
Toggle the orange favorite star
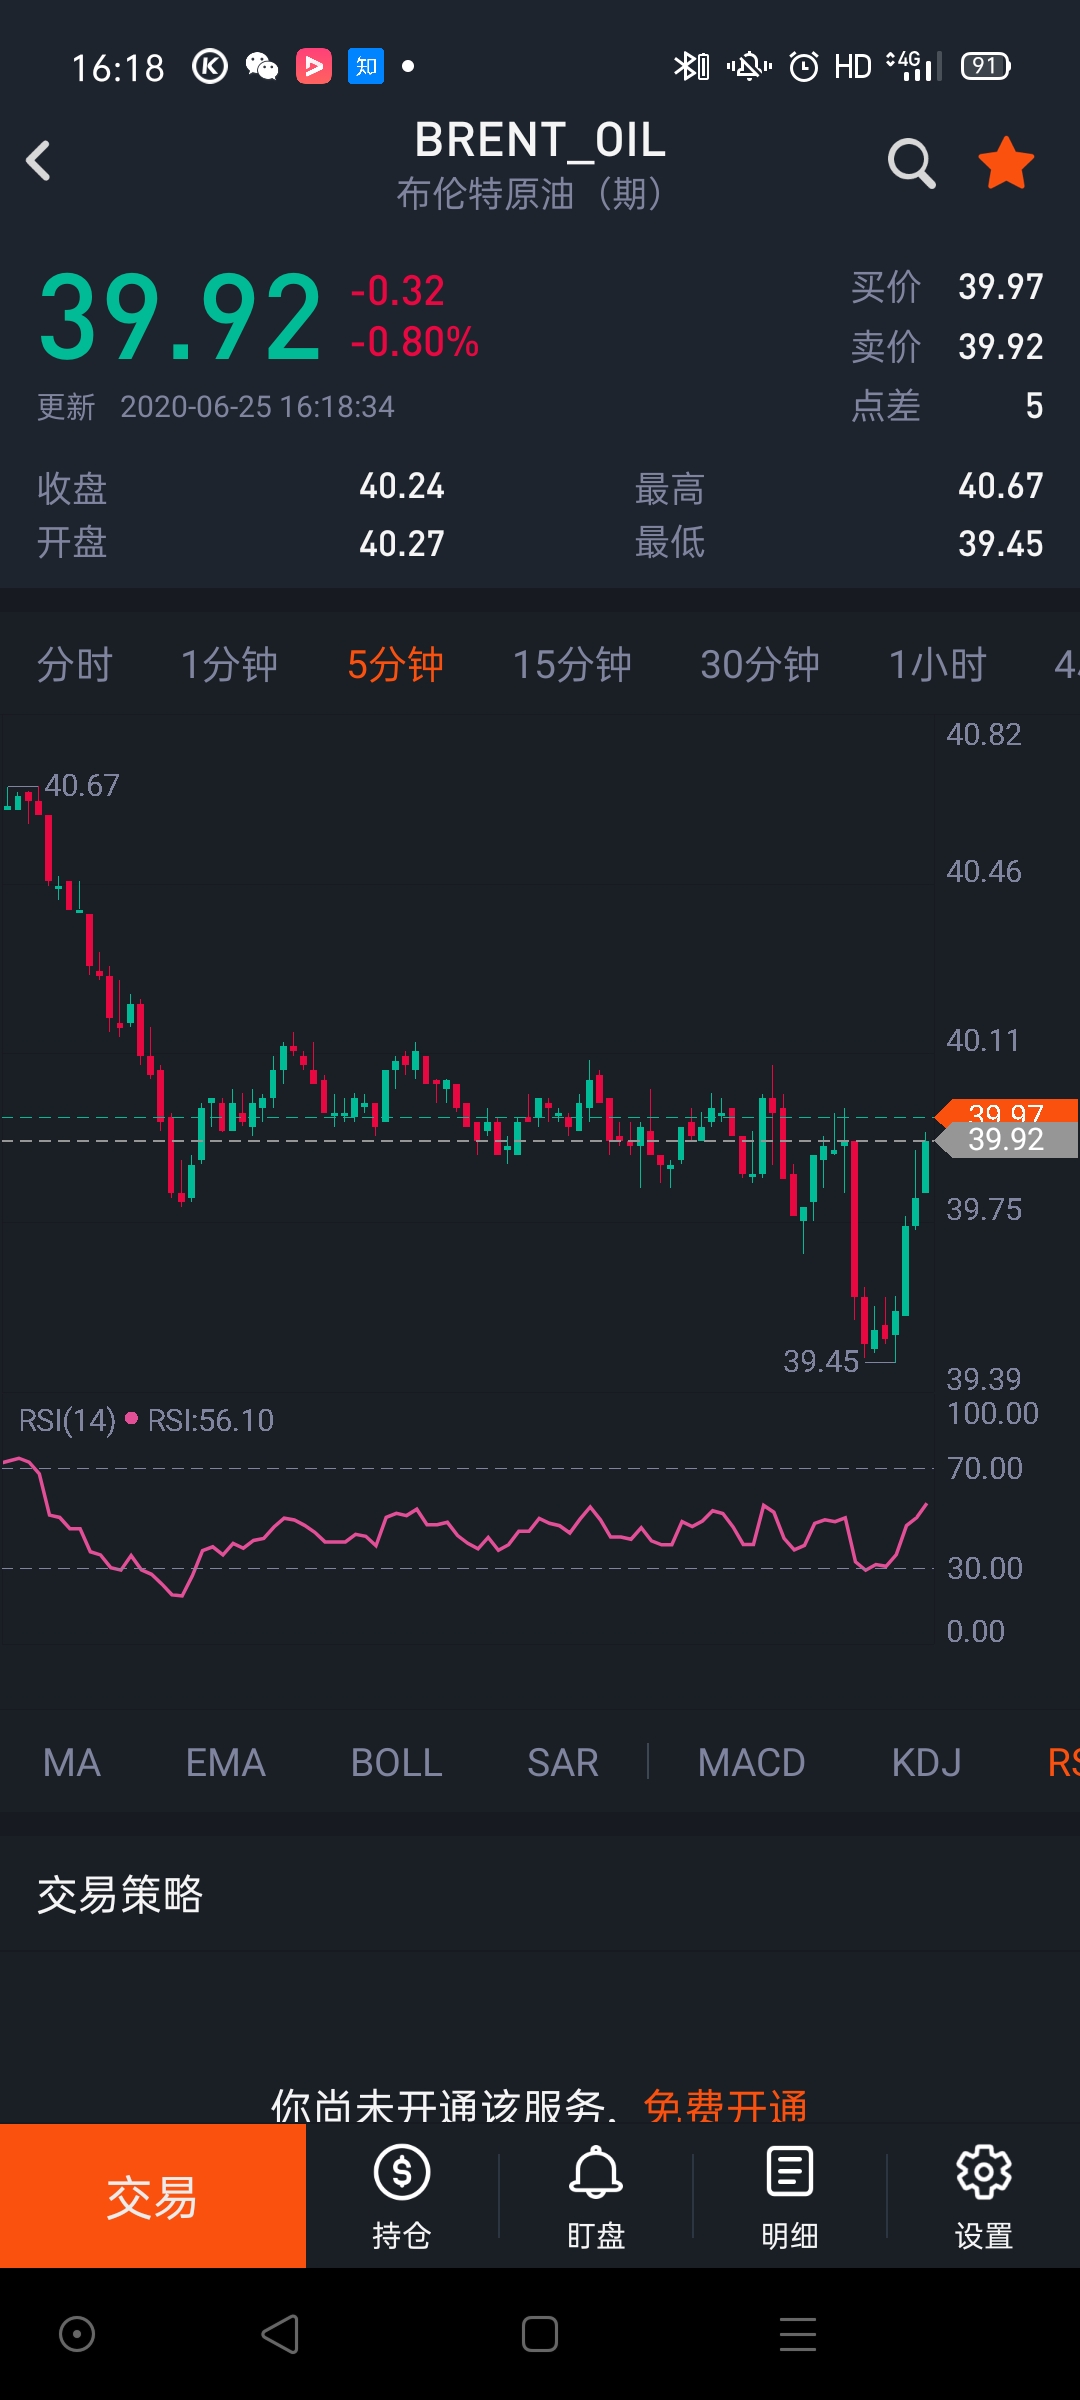pyautogui.click(x=1005, y=163)
